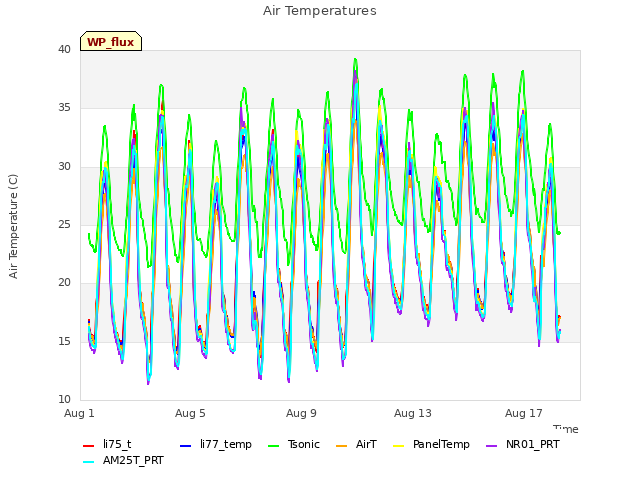This screenshot has width=640, height=480.
Task: Select the li77_temp legend label
Action: (x=226, y=445)
